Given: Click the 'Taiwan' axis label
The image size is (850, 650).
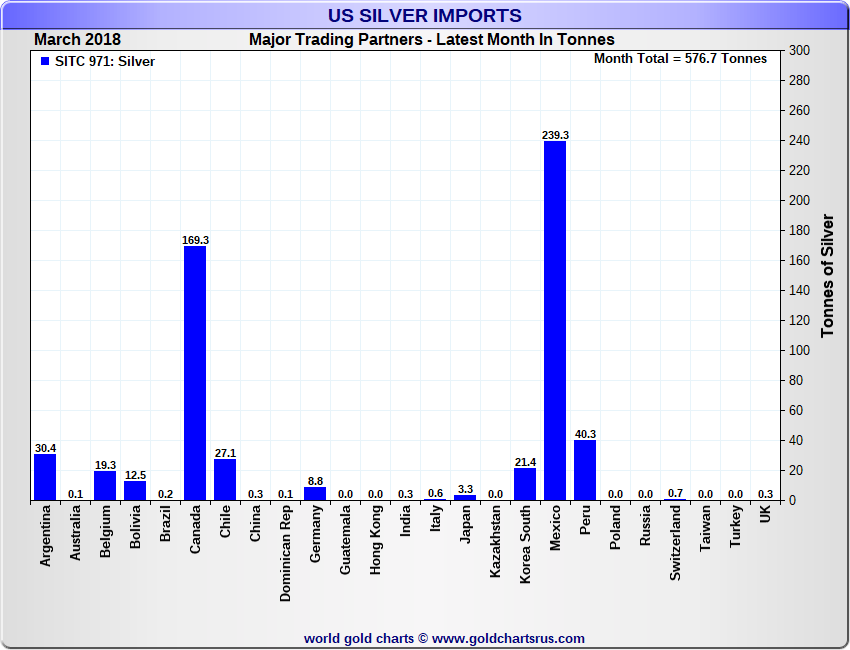Looking at the screenshot, I should tap(705, 528).
